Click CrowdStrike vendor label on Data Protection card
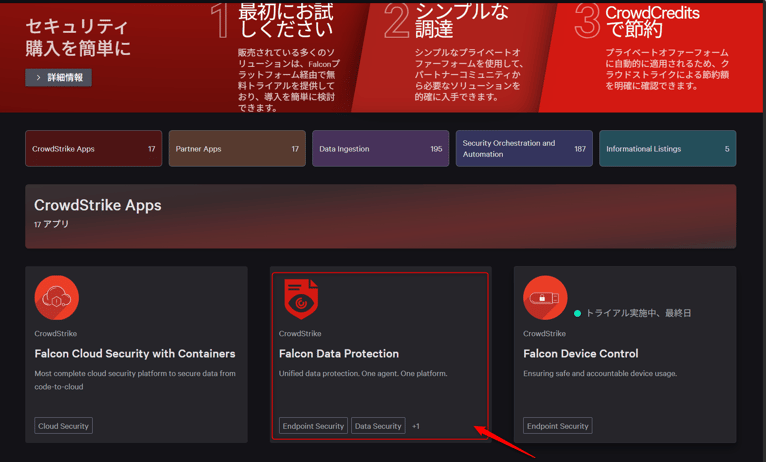Viewport: 766px width, 462px height. click(300, 334)
